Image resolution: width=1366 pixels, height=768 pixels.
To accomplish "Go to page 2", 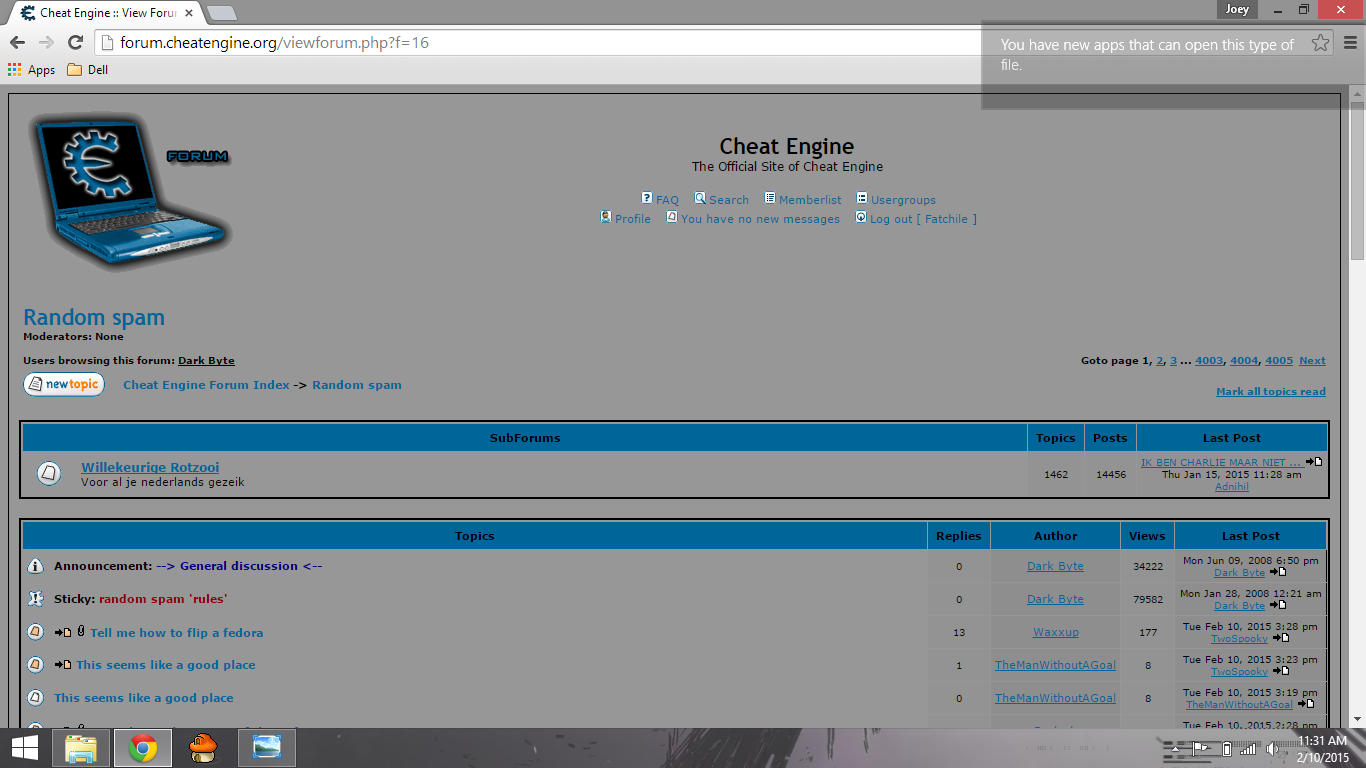I will [1160, 361].
